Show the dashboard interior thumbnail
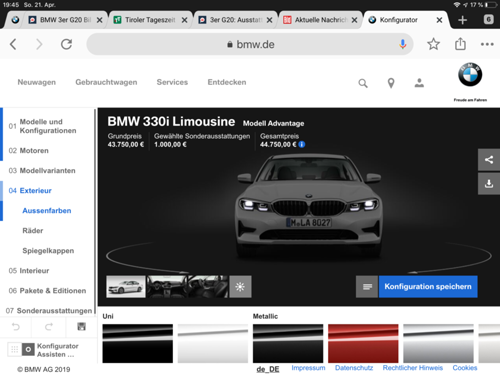Viewport: 500px width, 375px height. (x=167, y=286)
